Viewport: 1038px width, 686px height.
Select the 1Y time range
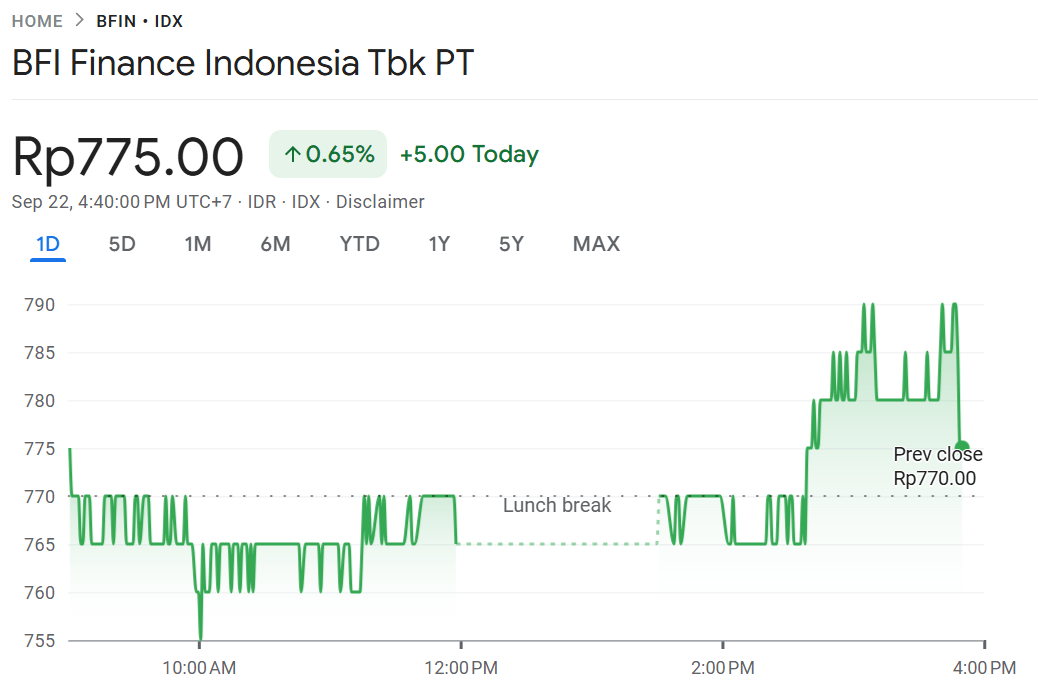coord(438,243)
